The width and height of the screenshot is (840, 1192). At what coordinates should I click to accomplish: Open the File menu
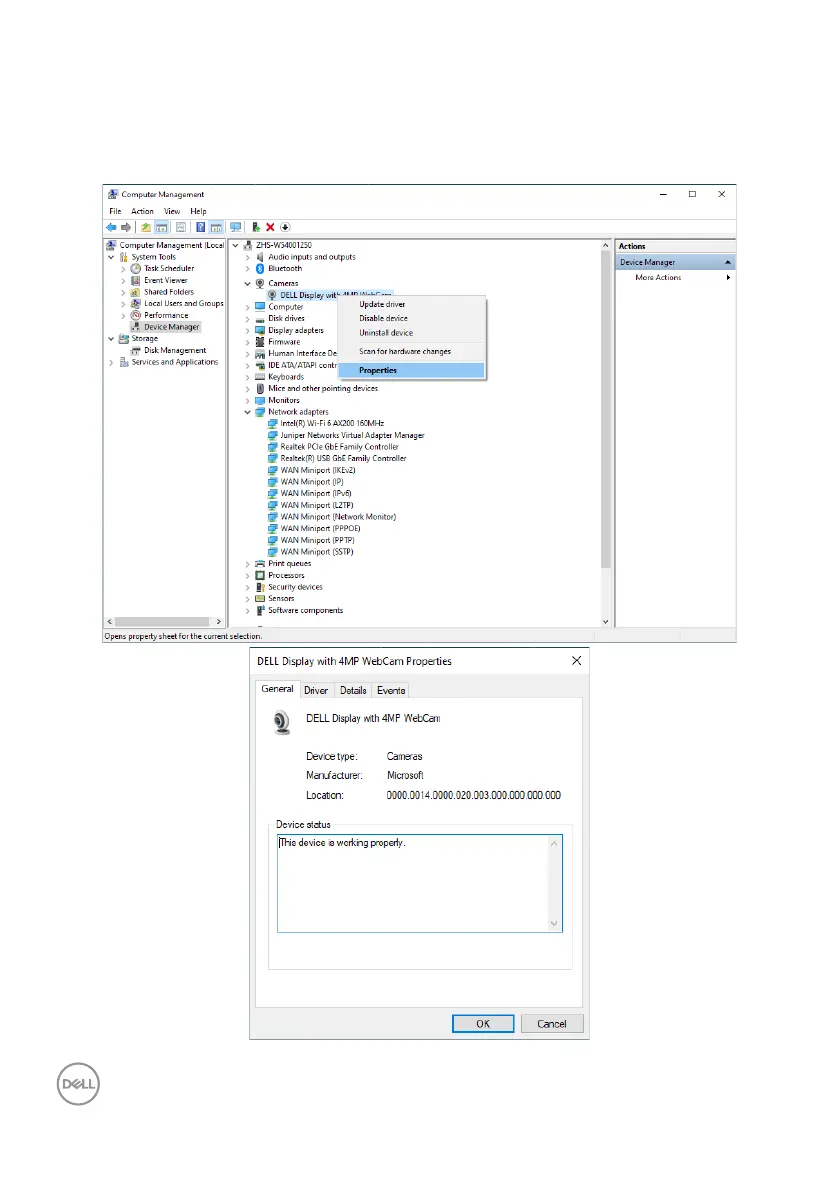click(116, 211)
